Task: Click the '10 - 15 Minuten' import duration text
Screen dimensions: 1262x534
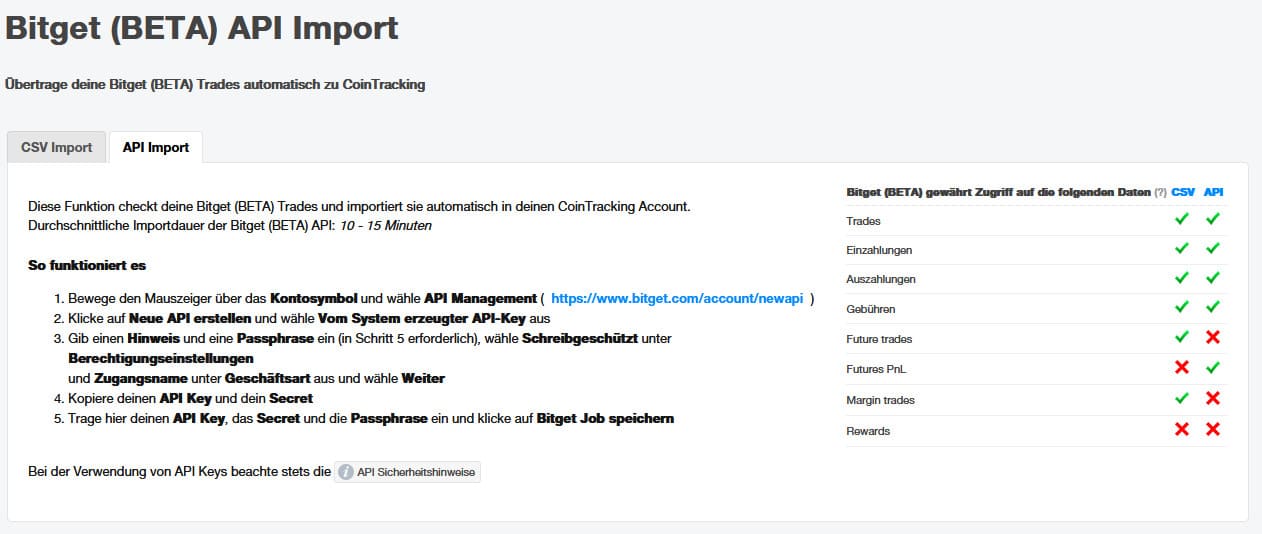Action: click(x=385, y=226)
